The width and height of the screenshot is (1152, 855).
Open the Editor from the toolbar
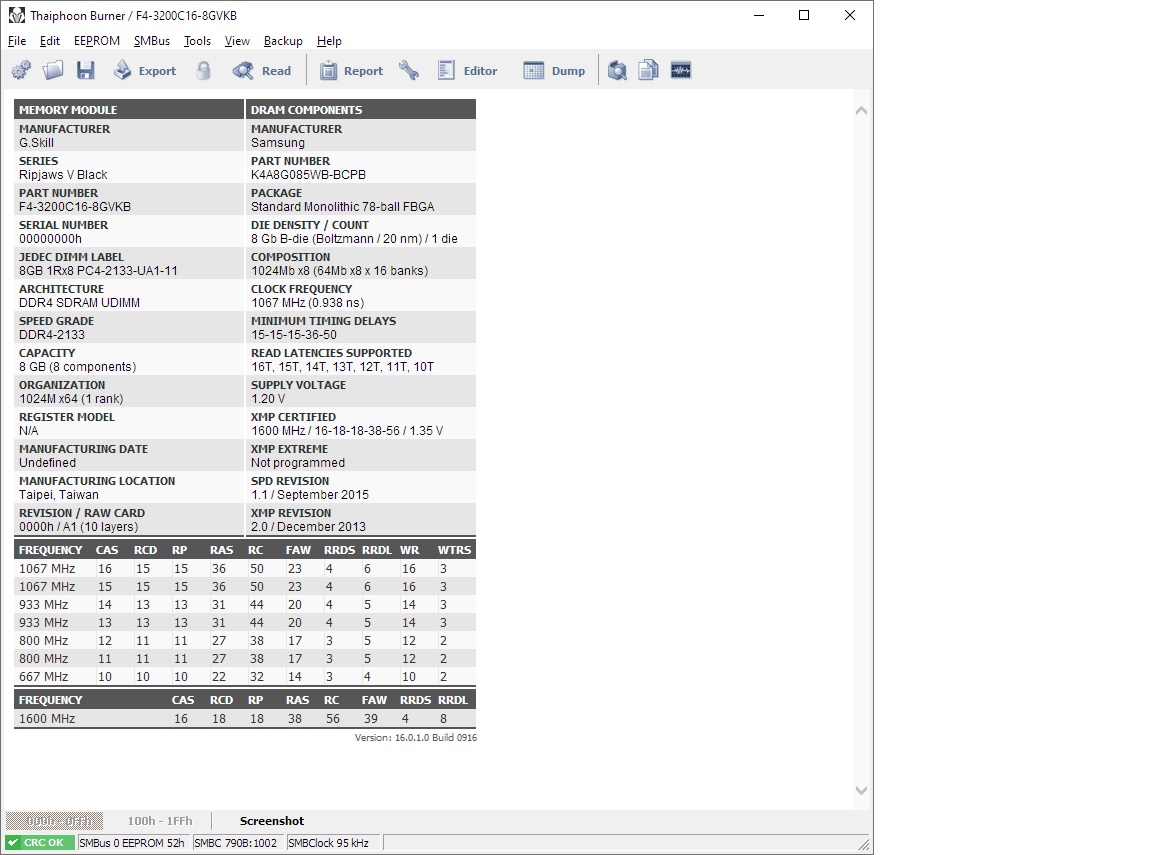click(467, 71)
